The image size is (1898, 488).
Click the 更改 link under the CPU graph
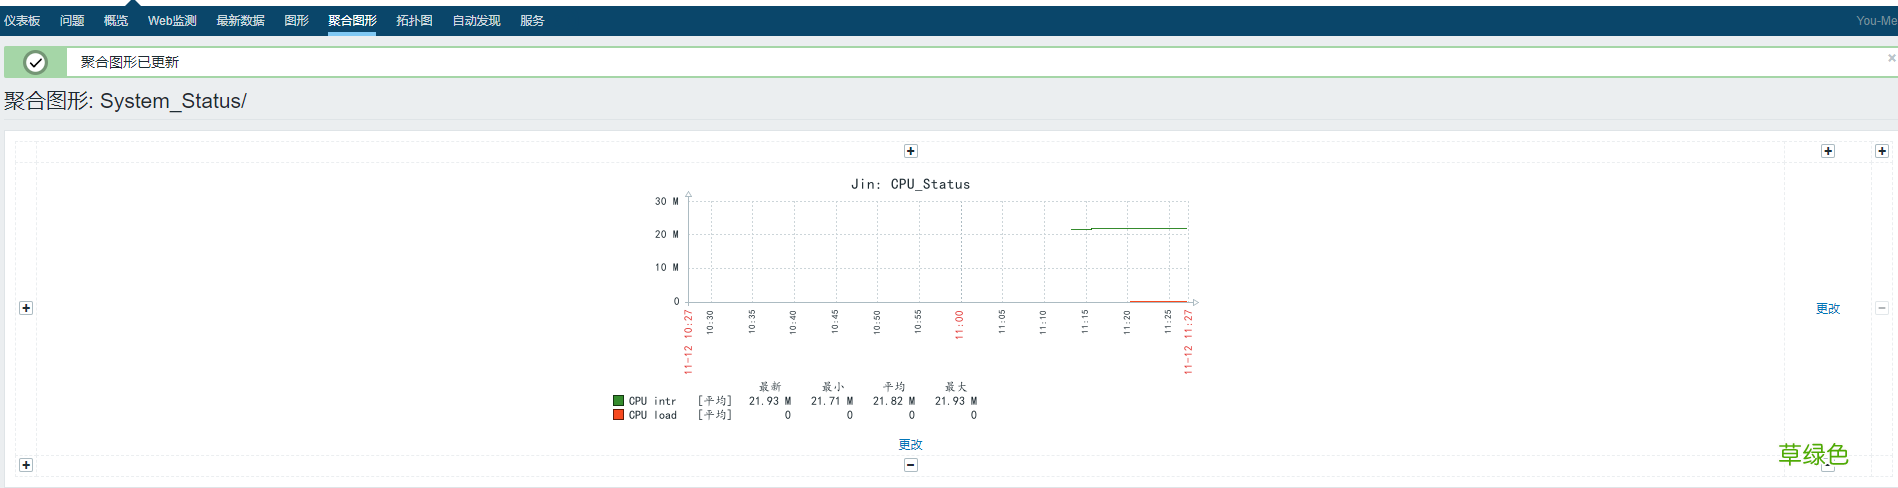pos(910,445)
